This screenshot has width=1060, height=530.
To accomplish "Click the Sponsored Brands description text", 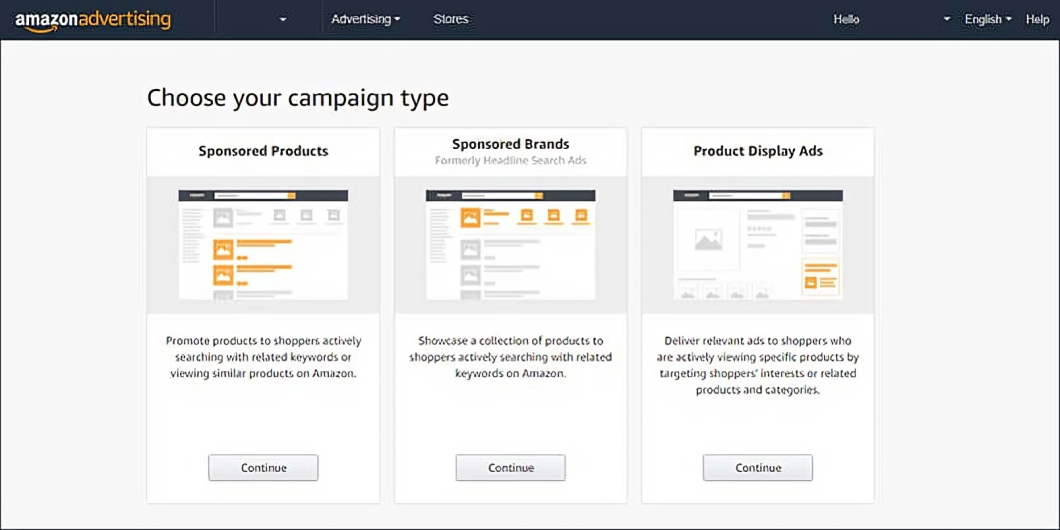I will (510, 357).
